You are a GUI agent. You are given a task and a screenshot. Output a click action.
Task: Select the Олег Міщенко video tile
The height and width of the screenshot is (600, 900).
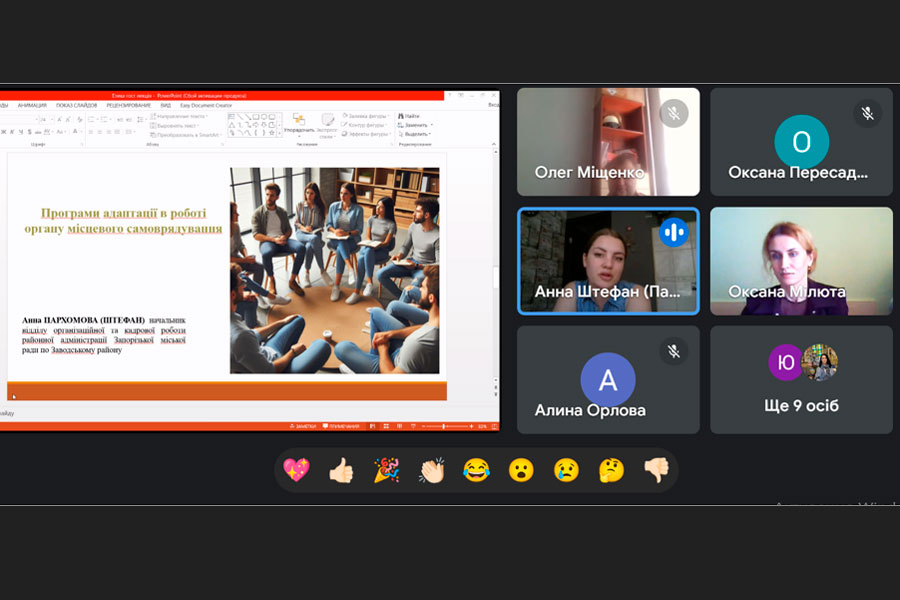[x=608, y=142]
